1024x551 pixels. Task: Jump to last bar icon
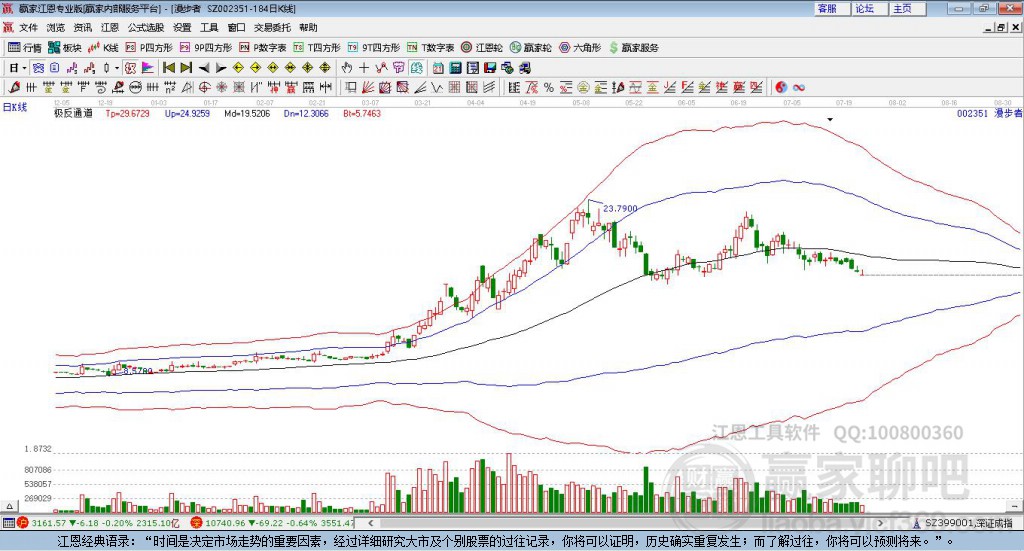coord(186,68)
